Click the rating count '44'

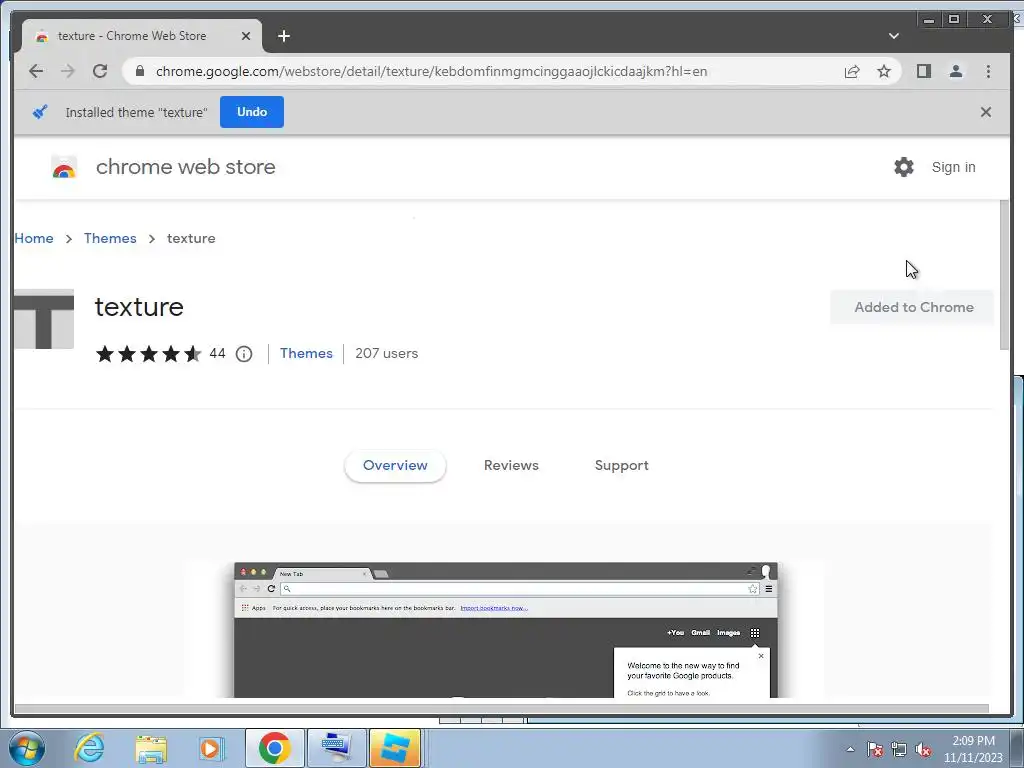(x=217, y=353)
